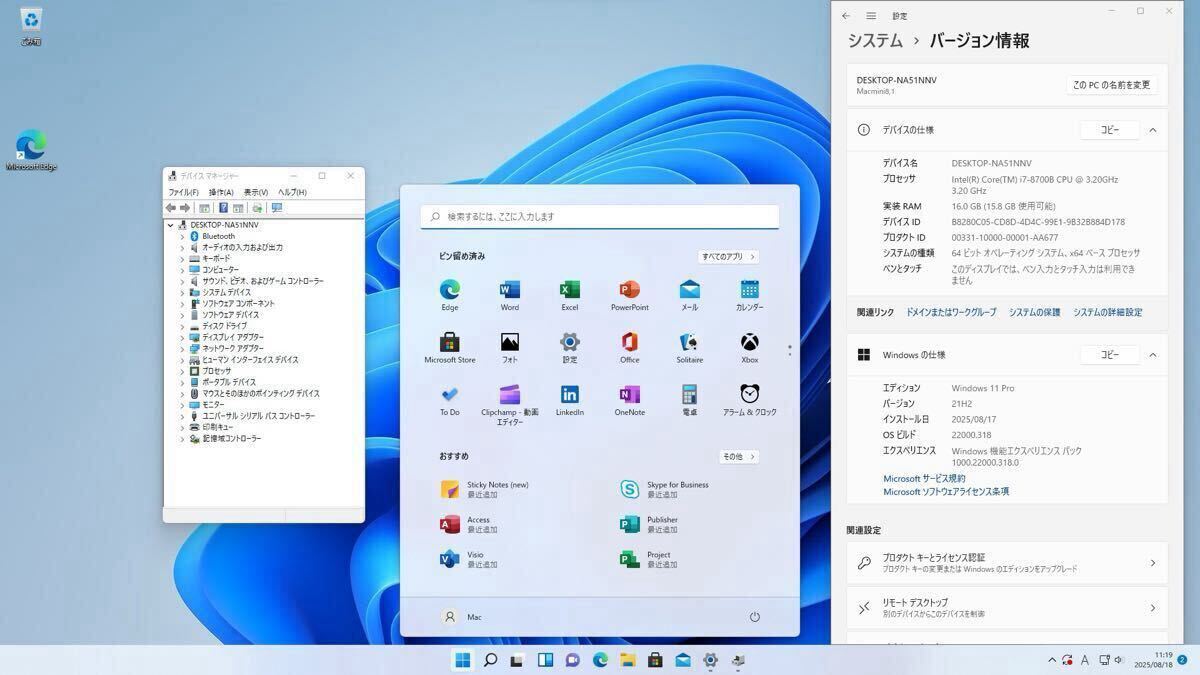Open the システムの保護 link
The height and width of the screenshot is (675, 1200).
(x=1034, y=313)
